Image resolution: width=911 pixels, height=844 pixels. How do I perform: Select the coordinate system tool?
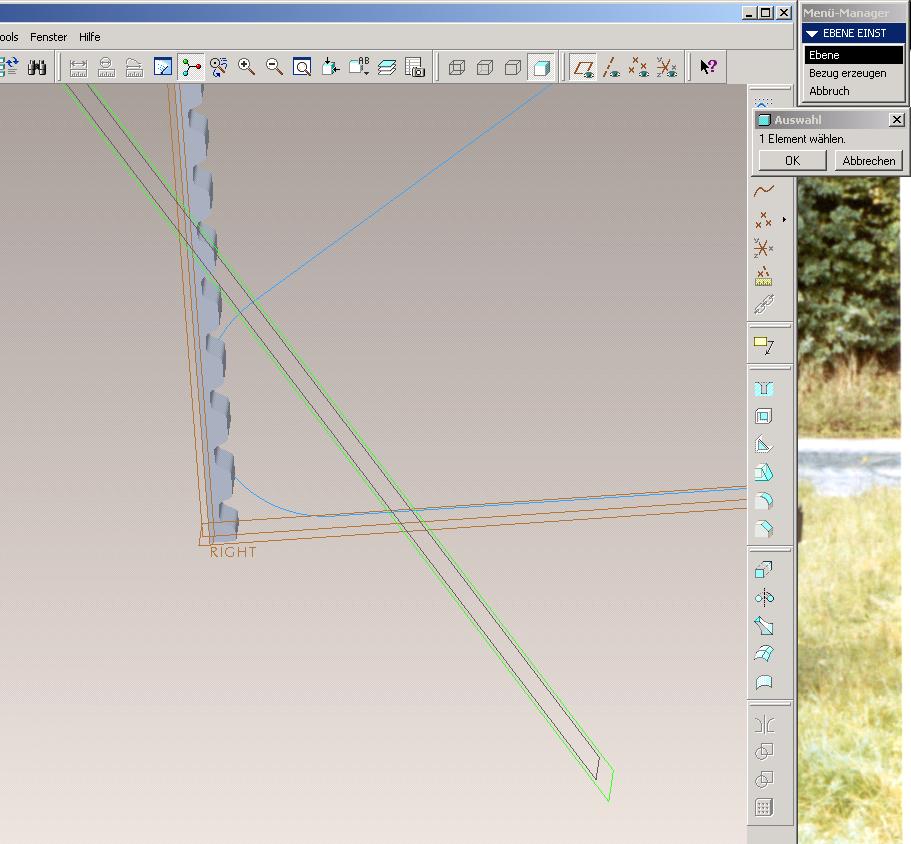[x=763, y=249]
